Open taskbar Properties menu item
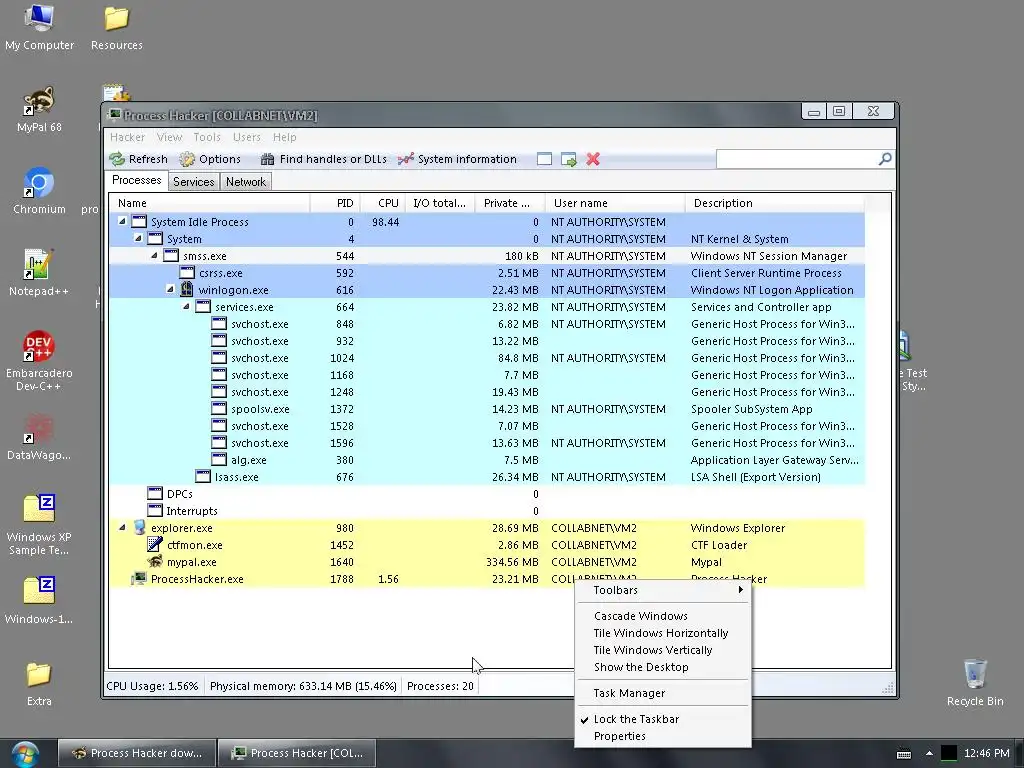This screenshot has height=768, width=1024. point(663,737)
